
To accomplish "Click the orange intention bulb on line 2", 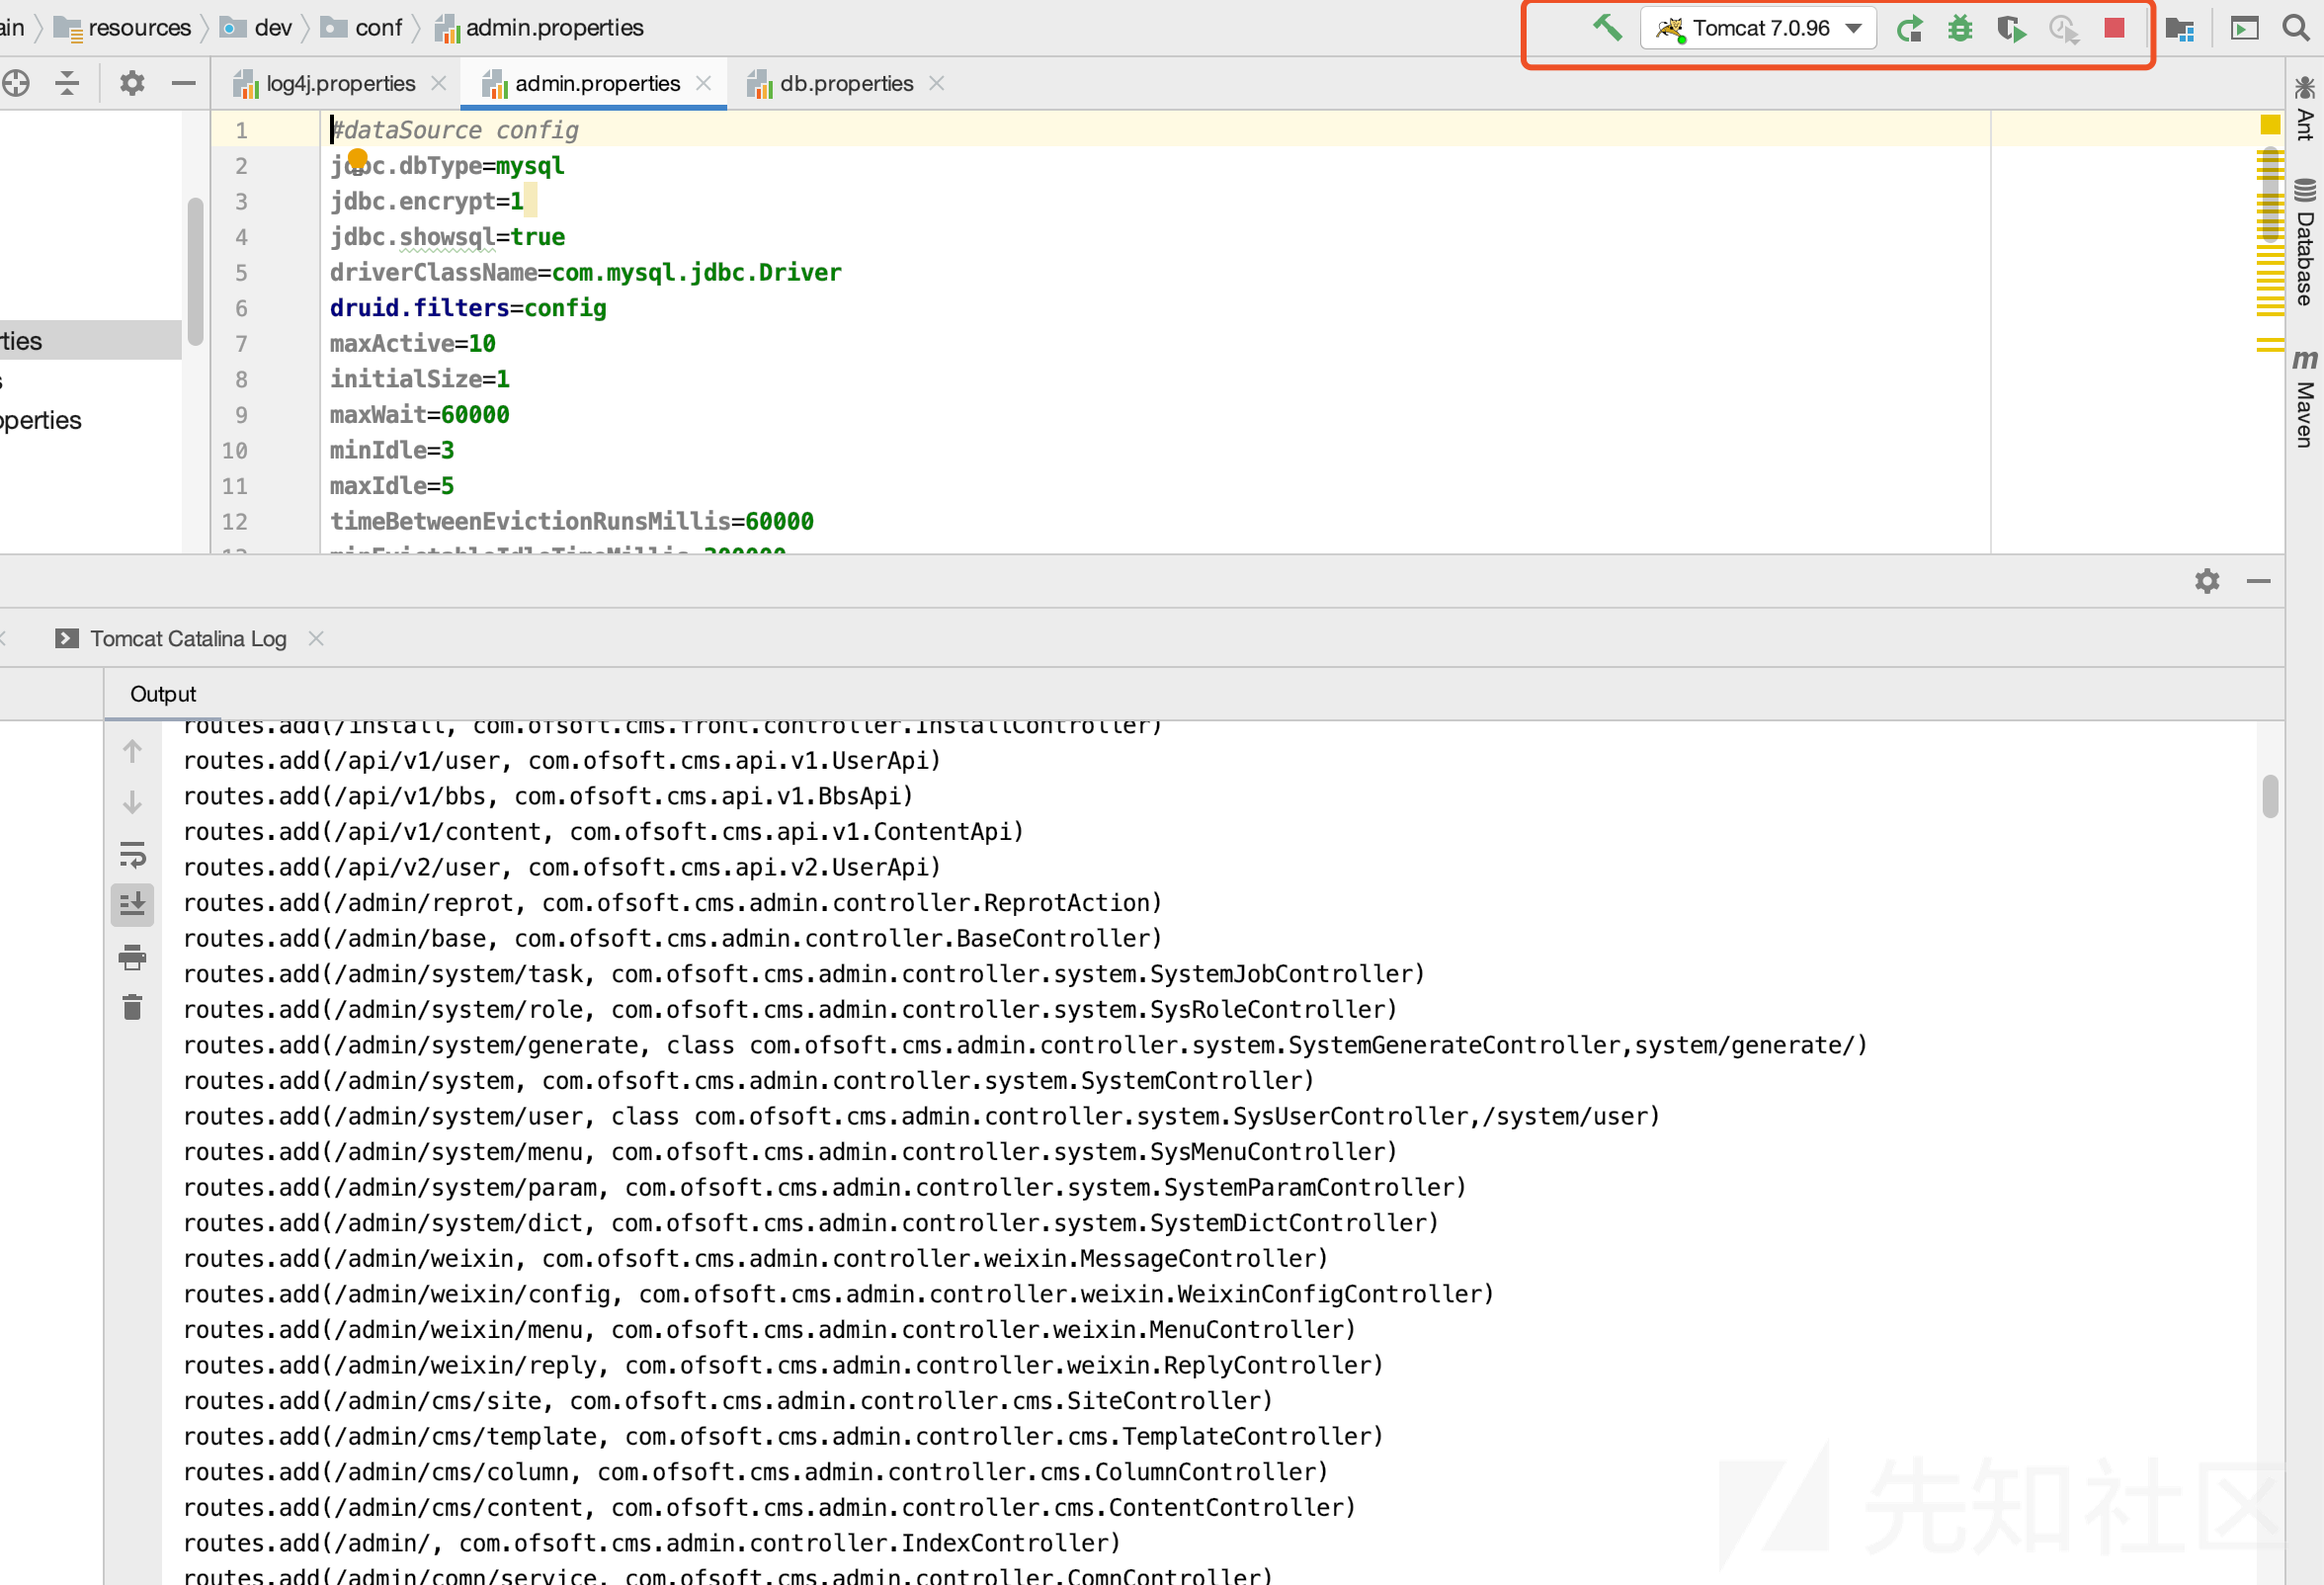I will pyautogui.click(x=357, y=159).
